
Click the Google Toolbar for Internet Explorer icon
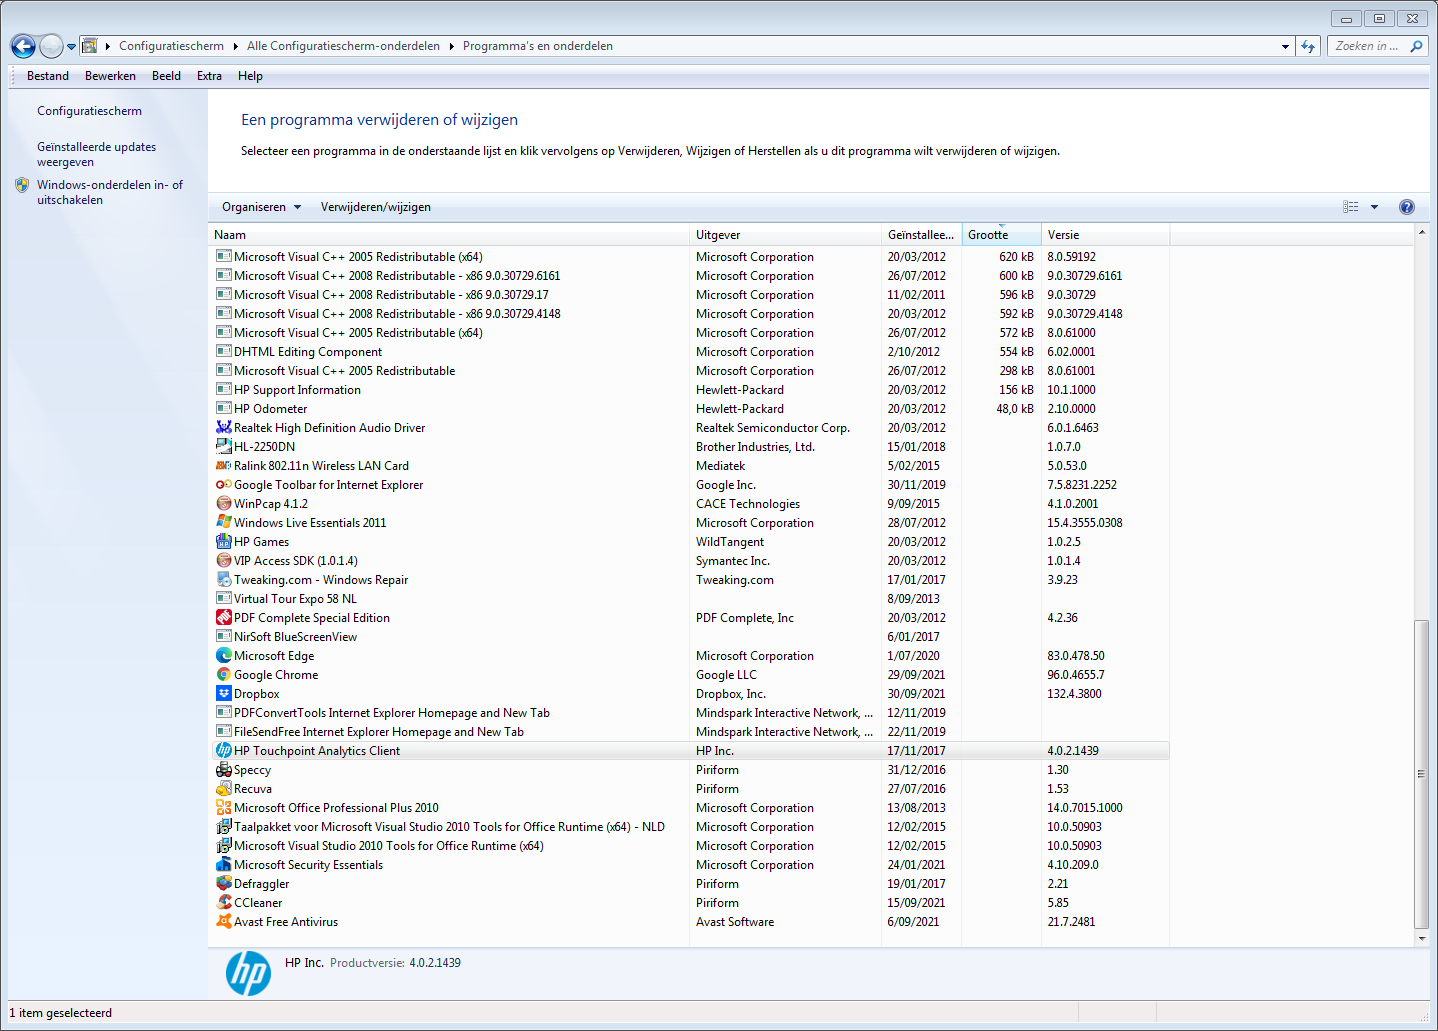click(224, 485)
